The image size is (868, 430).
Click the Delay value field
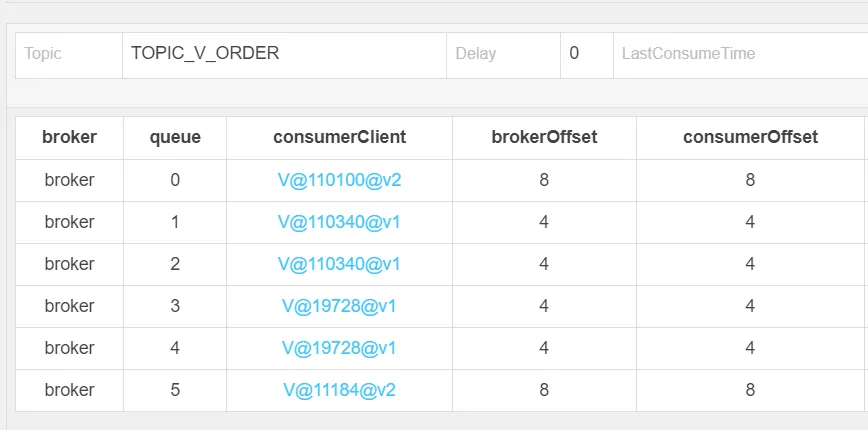click(586, 54)
